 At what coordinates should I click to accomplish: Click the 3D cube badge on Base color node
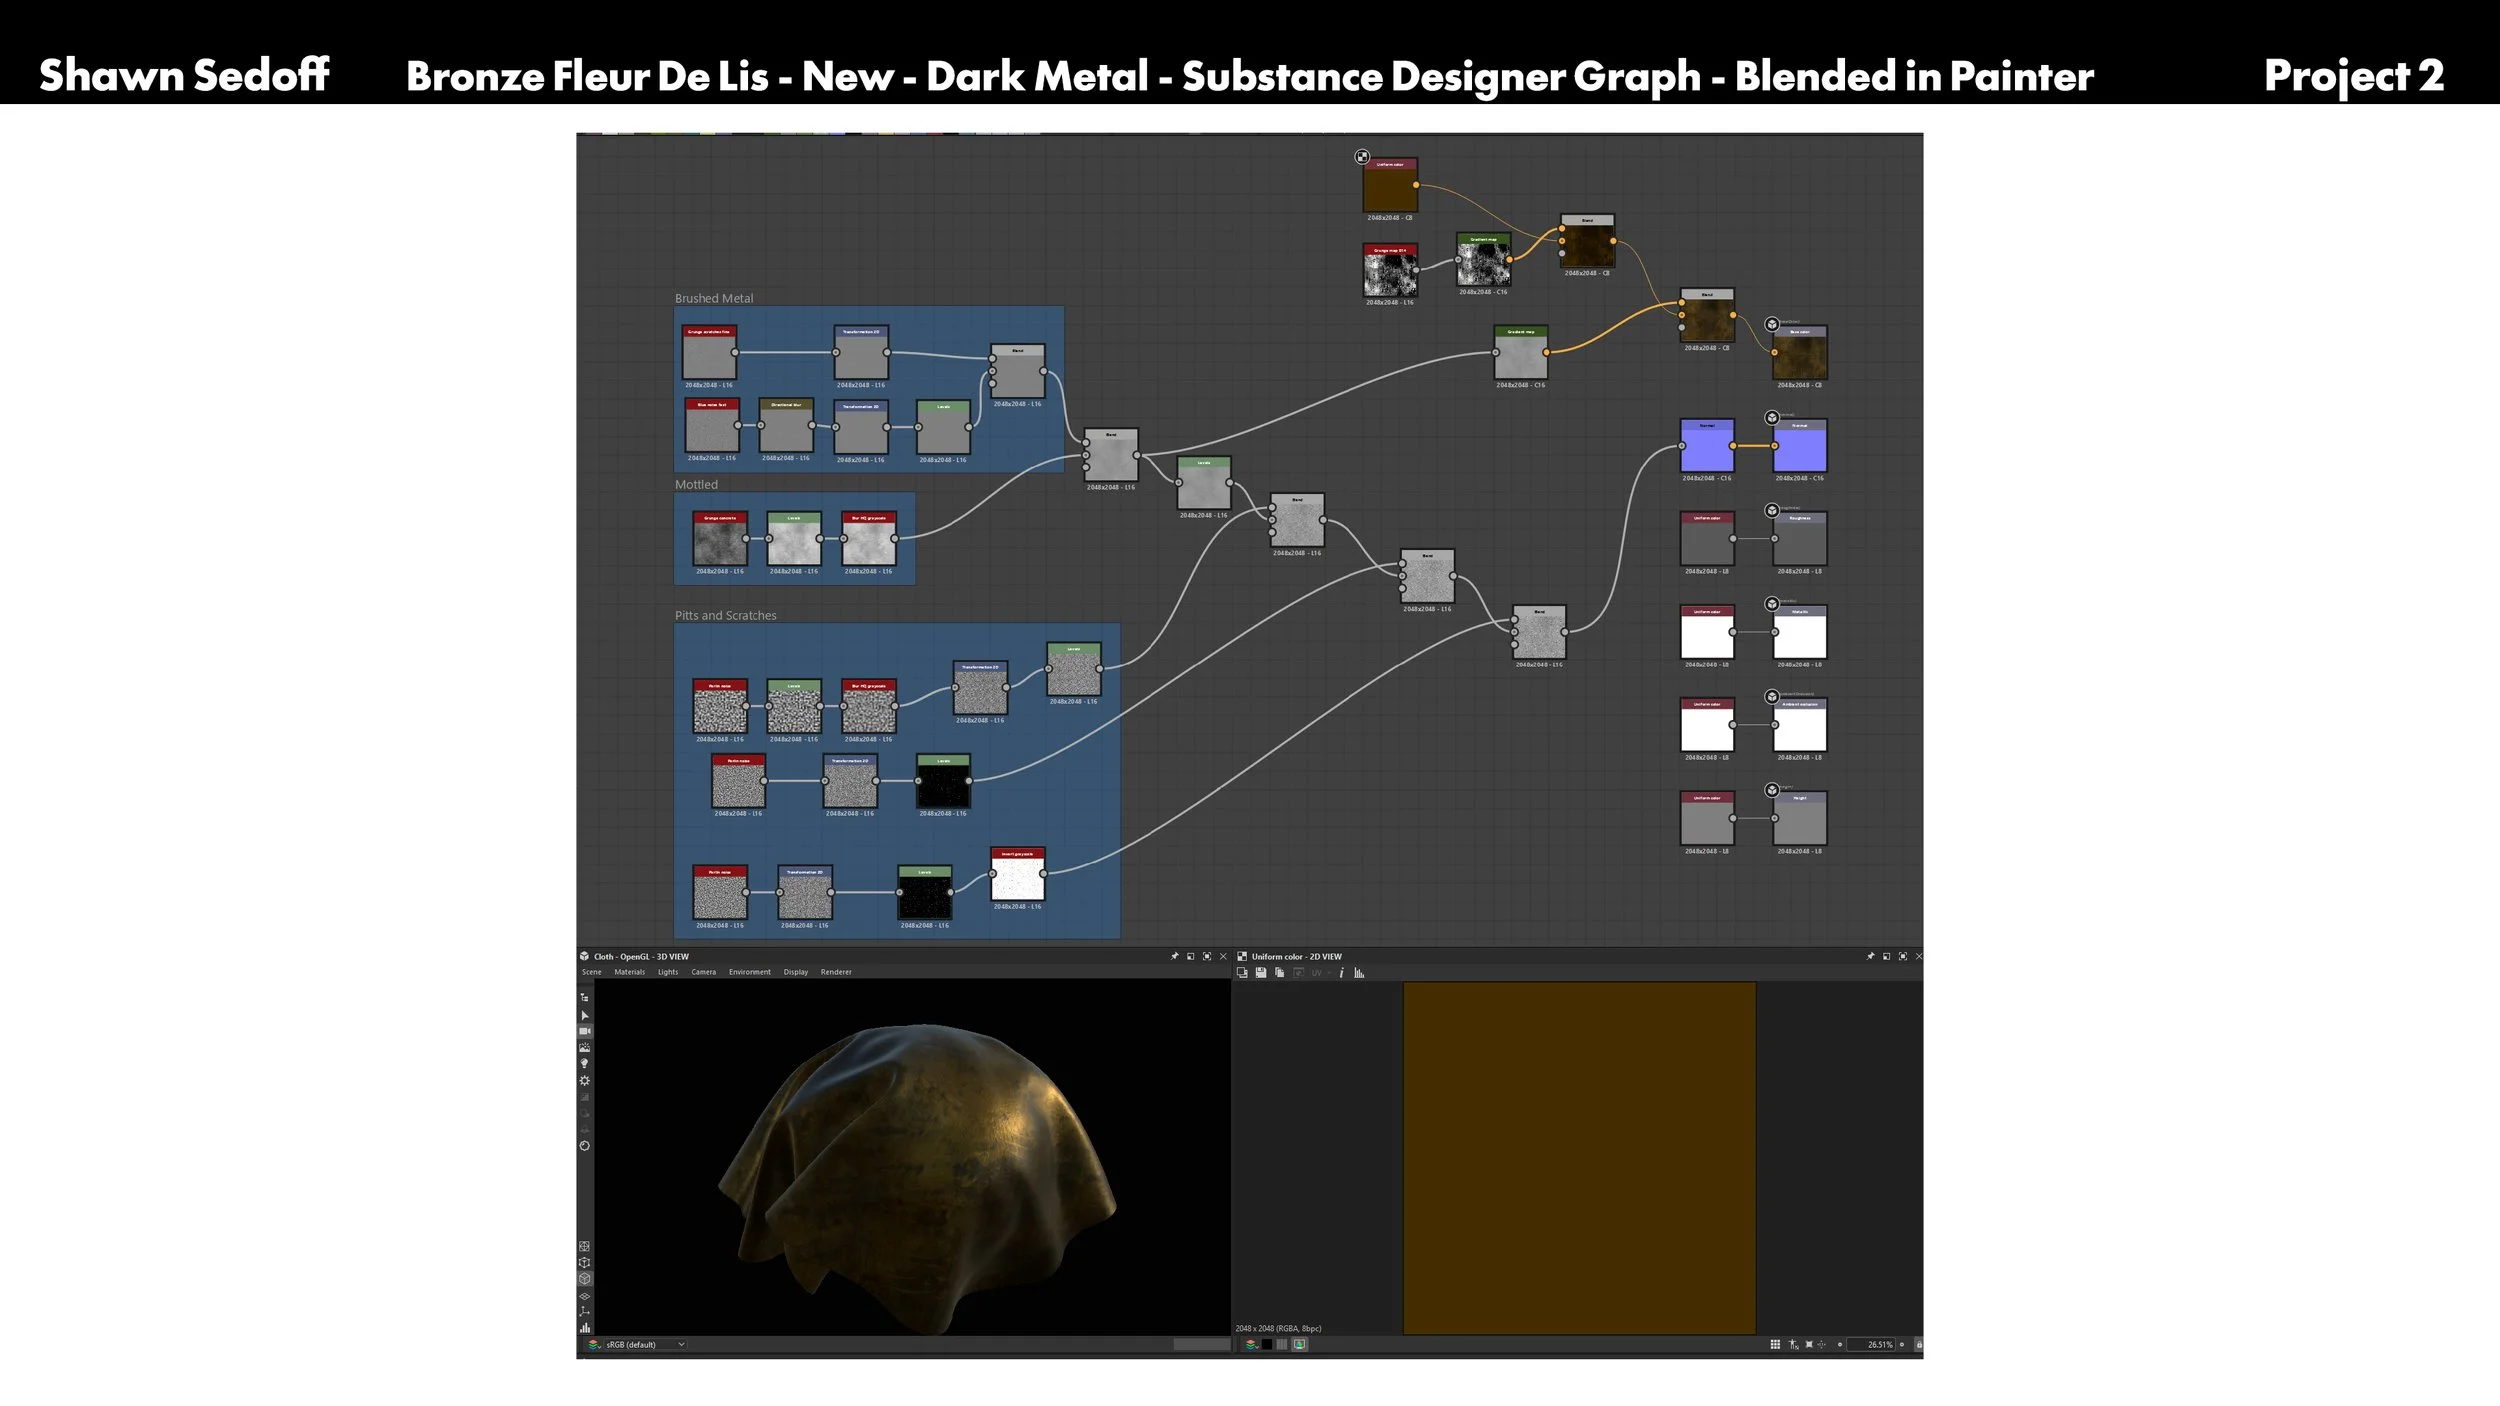tap(1772, 324)
